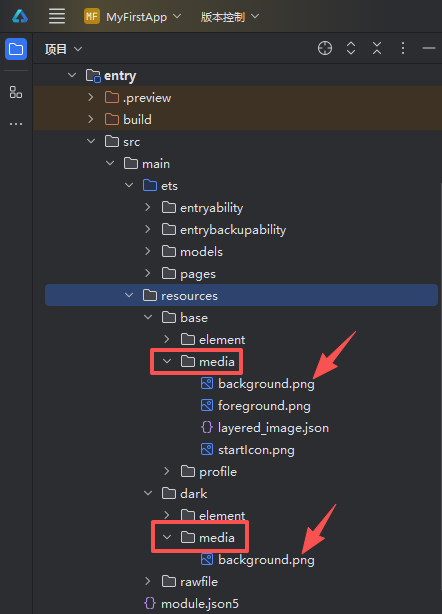Collapse the base media folder
This screenshot has height=614, width=442.
[167, 361]
